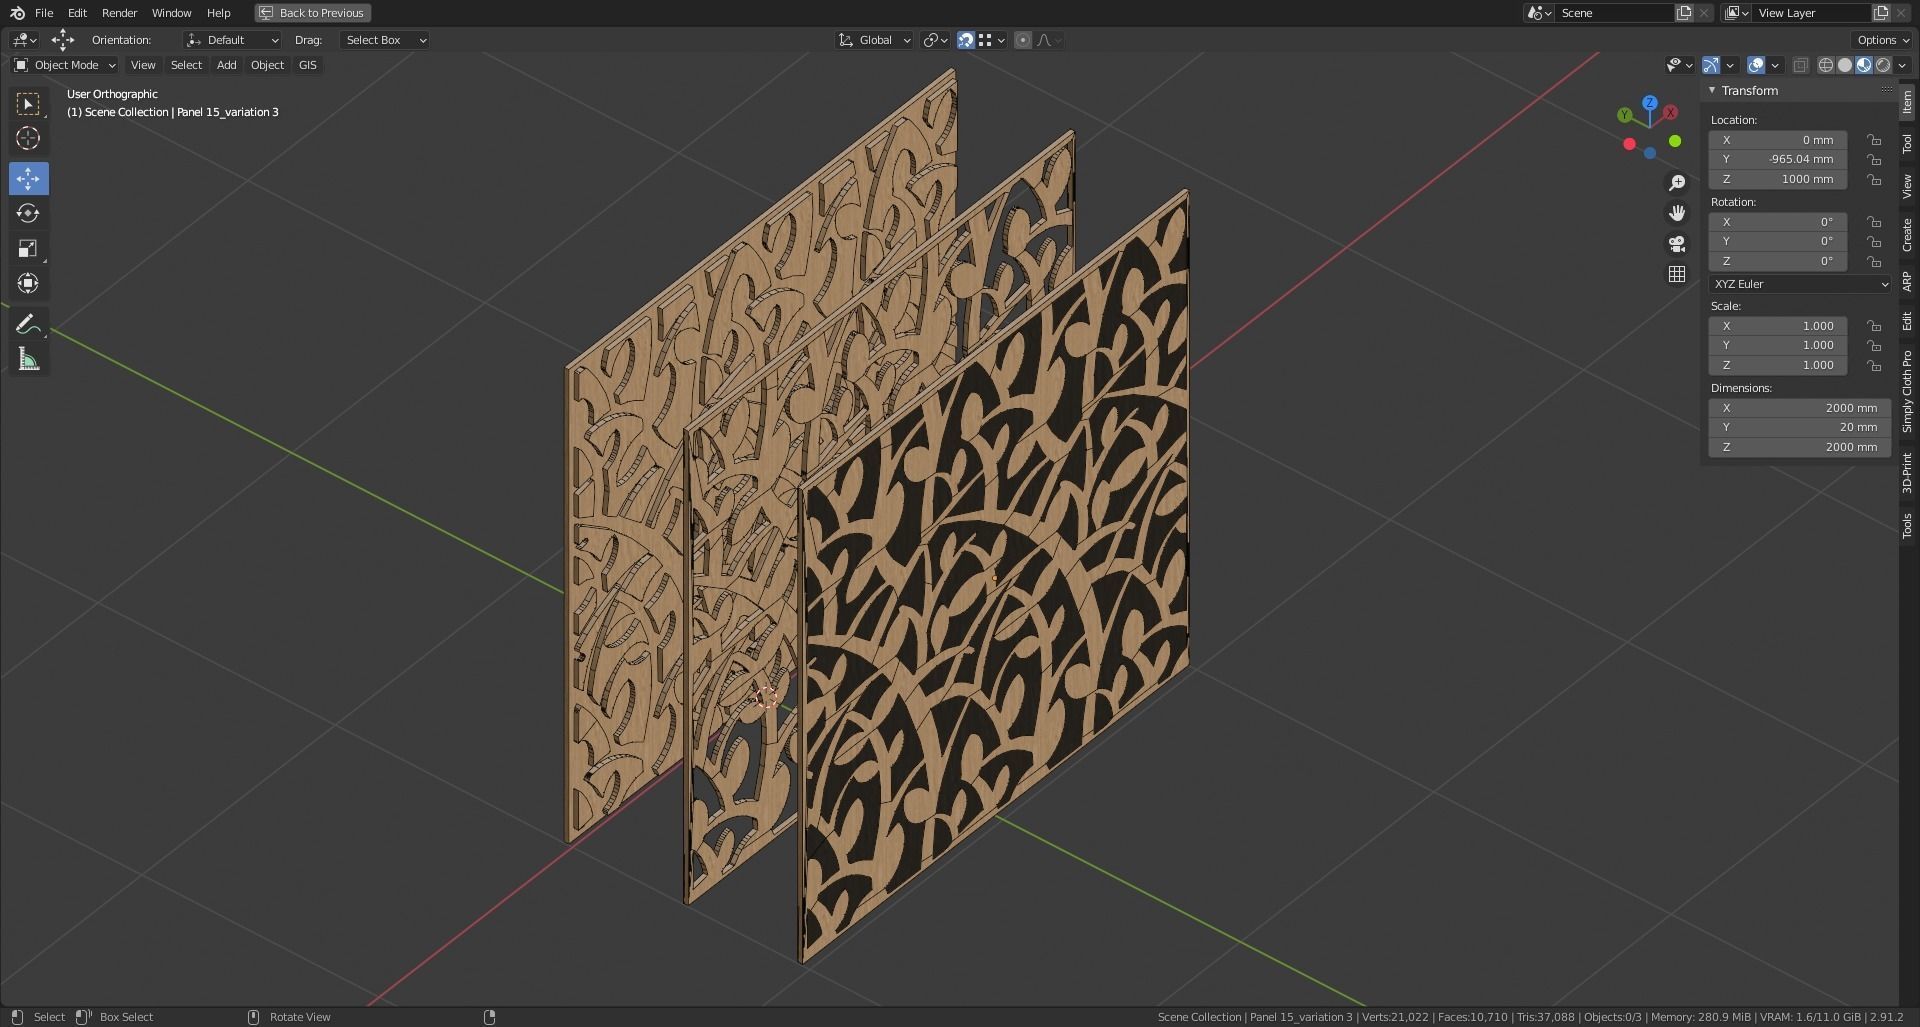Toggle proportional editing
This screenshot has width=1920, height=1027.
pyautogui.click(x=1023, y=40)
